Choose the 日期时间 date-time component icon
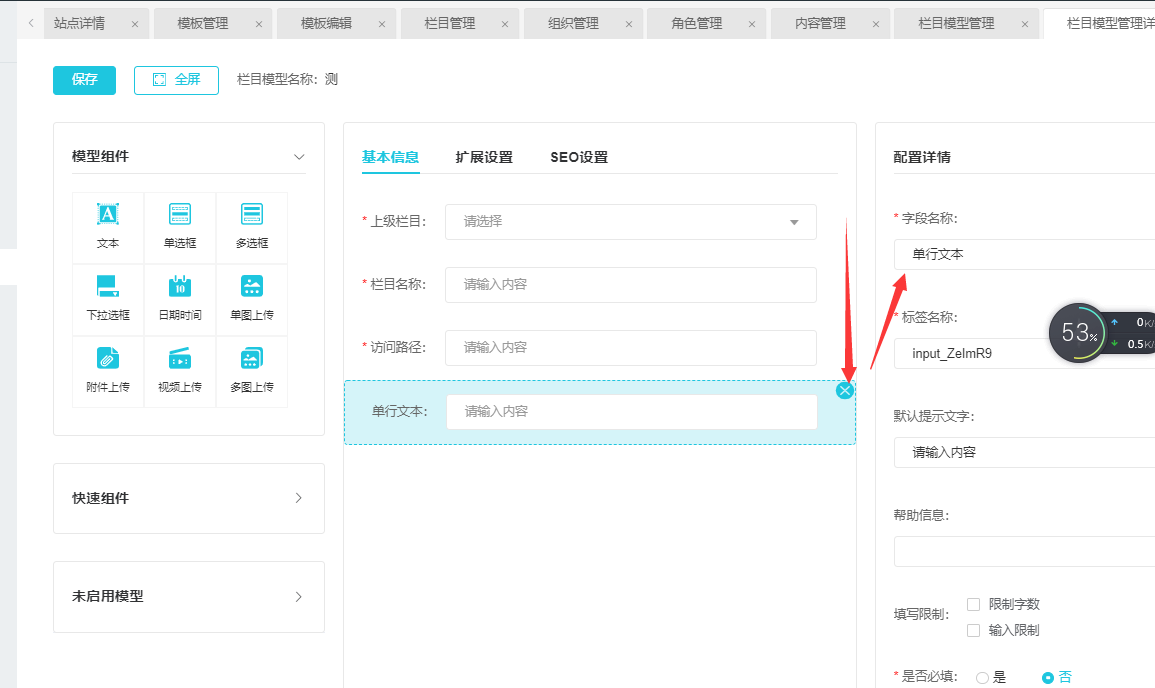 180,287
